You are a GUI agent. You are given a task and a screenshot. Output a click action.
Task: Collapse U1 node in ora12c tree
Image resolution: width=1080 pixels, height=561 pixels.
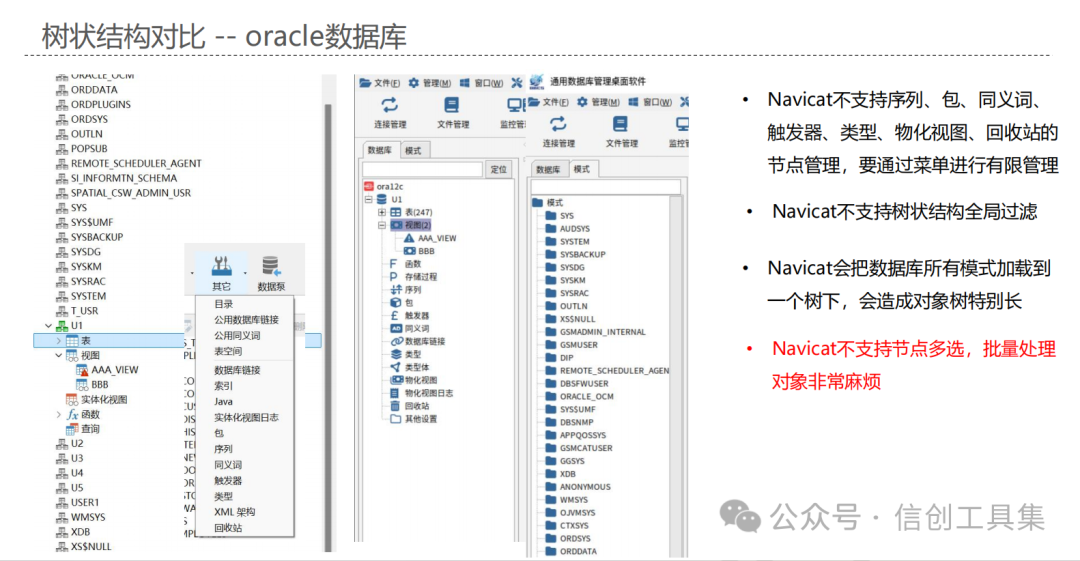click(x=368, y=199)
